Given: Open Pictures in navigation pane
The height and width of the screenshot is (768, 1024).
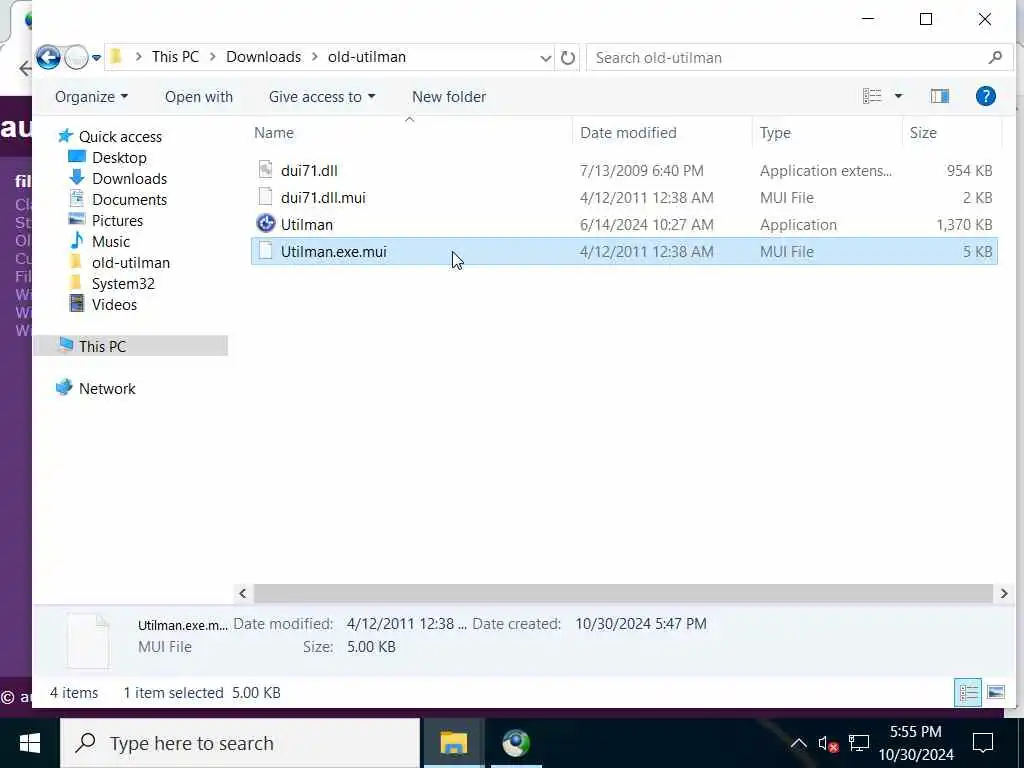Looking at the screenshot, I should [117, 220].
